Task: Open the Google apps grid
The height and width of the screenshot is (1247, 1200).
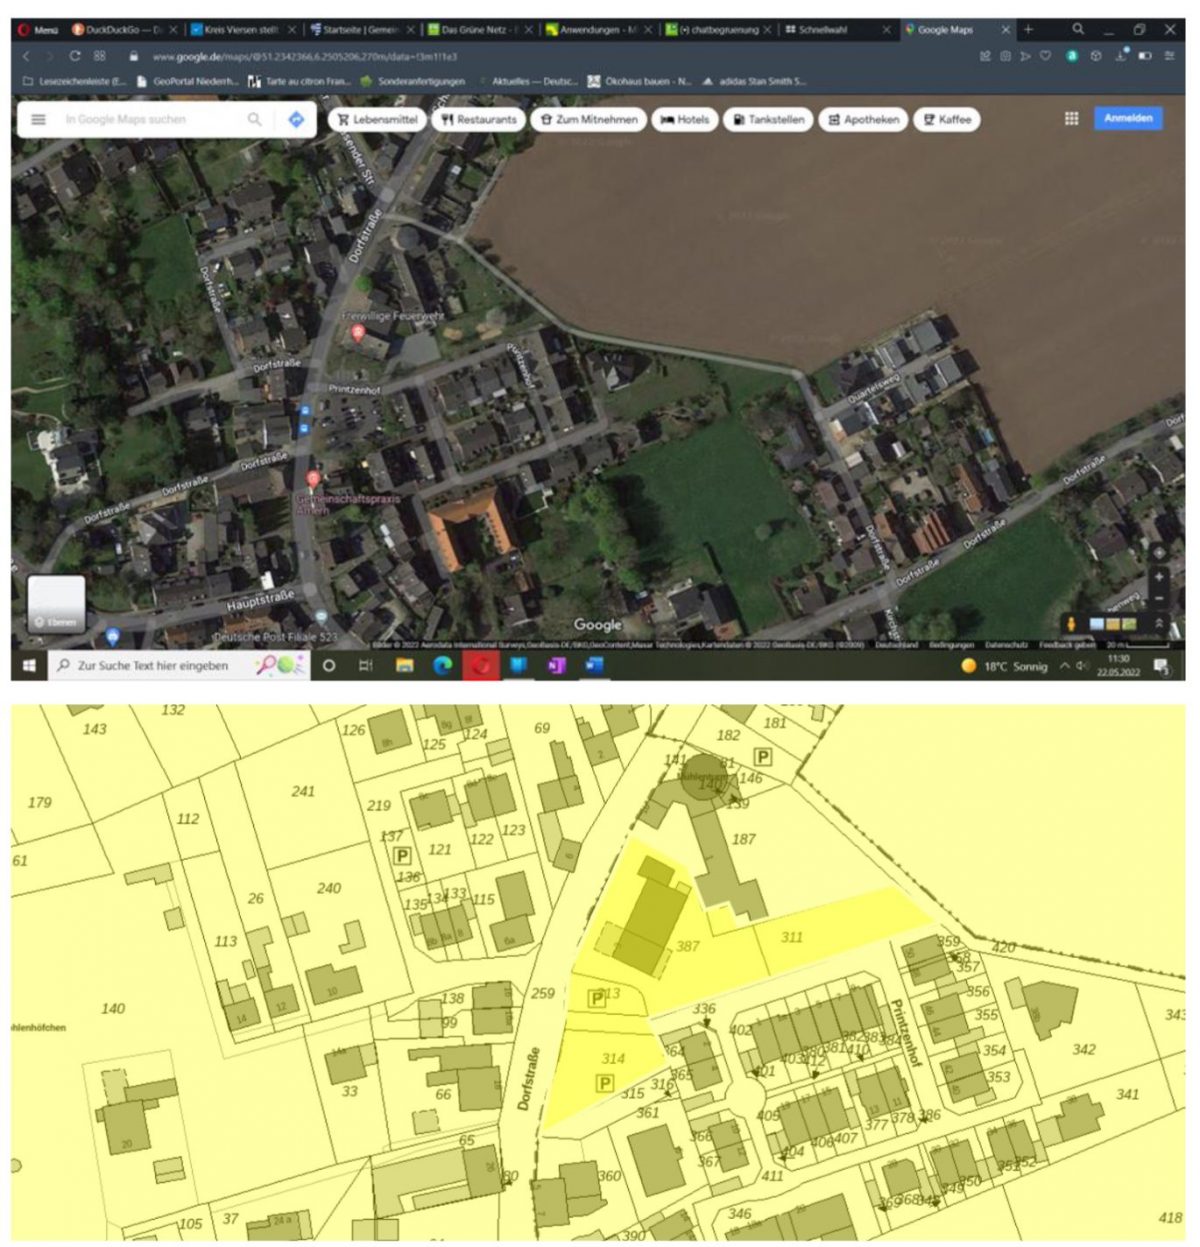Action: [1071, 119]
